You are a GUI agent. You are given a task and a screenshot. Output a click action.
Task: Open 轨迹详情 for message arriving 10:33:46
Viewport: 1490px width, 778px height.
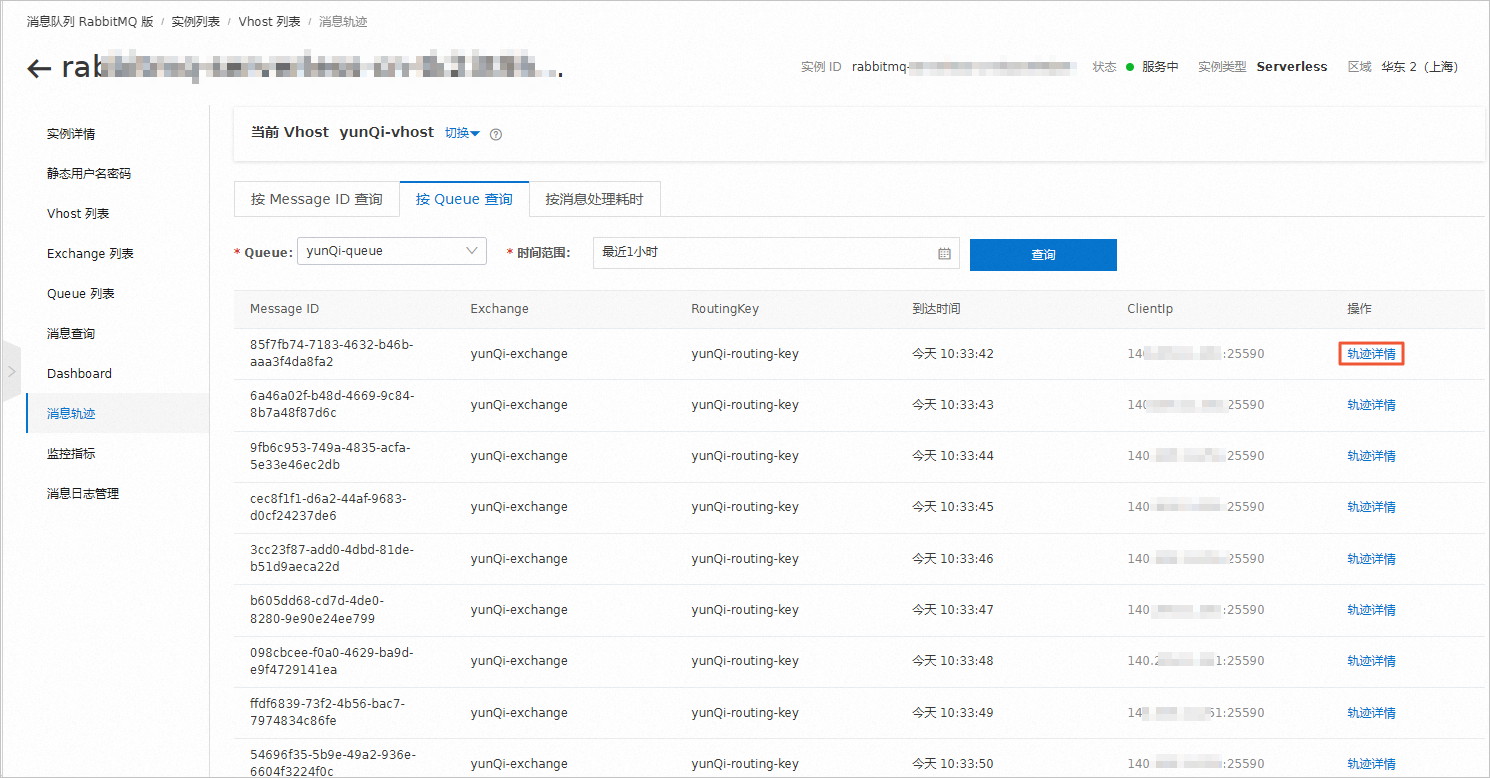click(x=1371, y=559)
